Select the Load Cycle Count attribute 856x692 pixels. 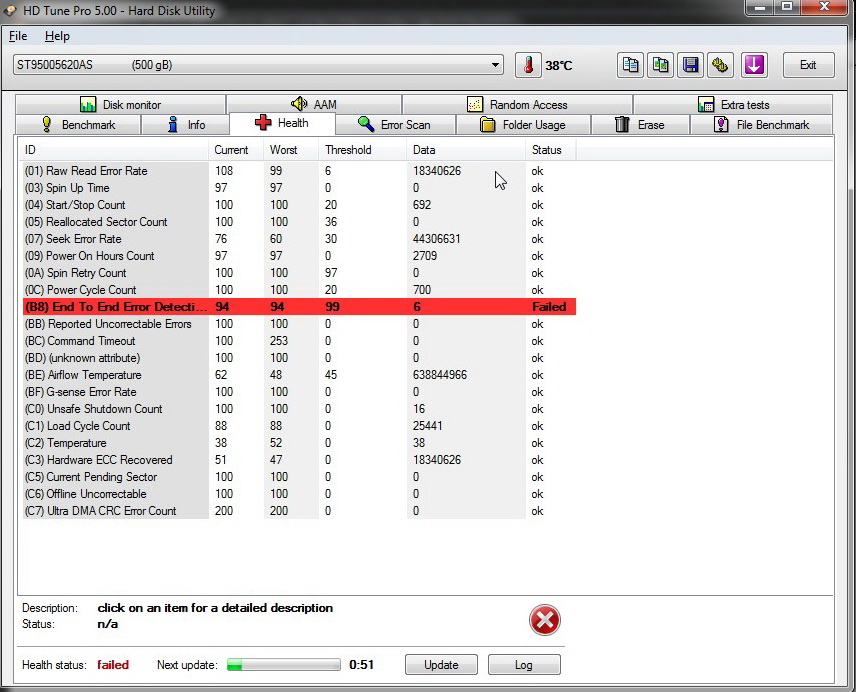coord(299,426)
